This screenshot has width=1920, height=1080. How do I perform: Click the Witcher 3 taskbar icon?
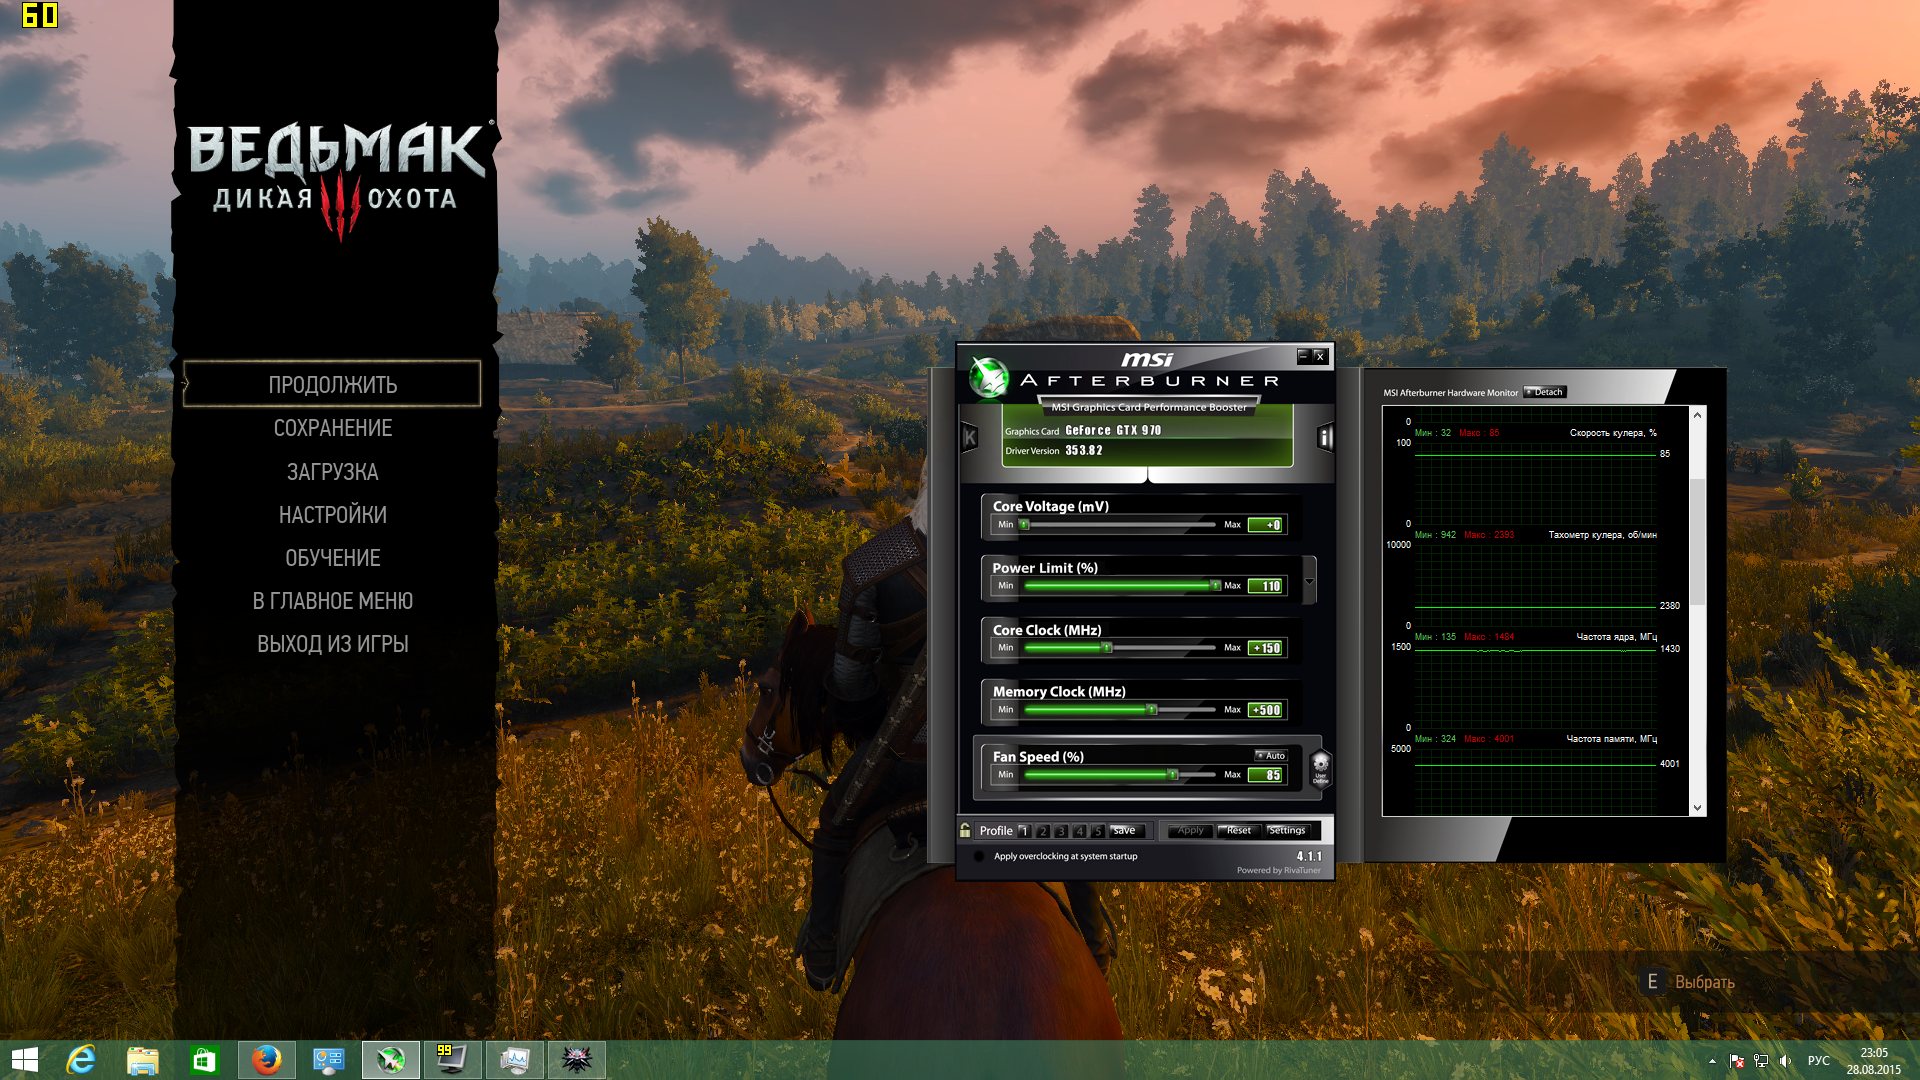pyautogui.click(x=577, y=1060)
